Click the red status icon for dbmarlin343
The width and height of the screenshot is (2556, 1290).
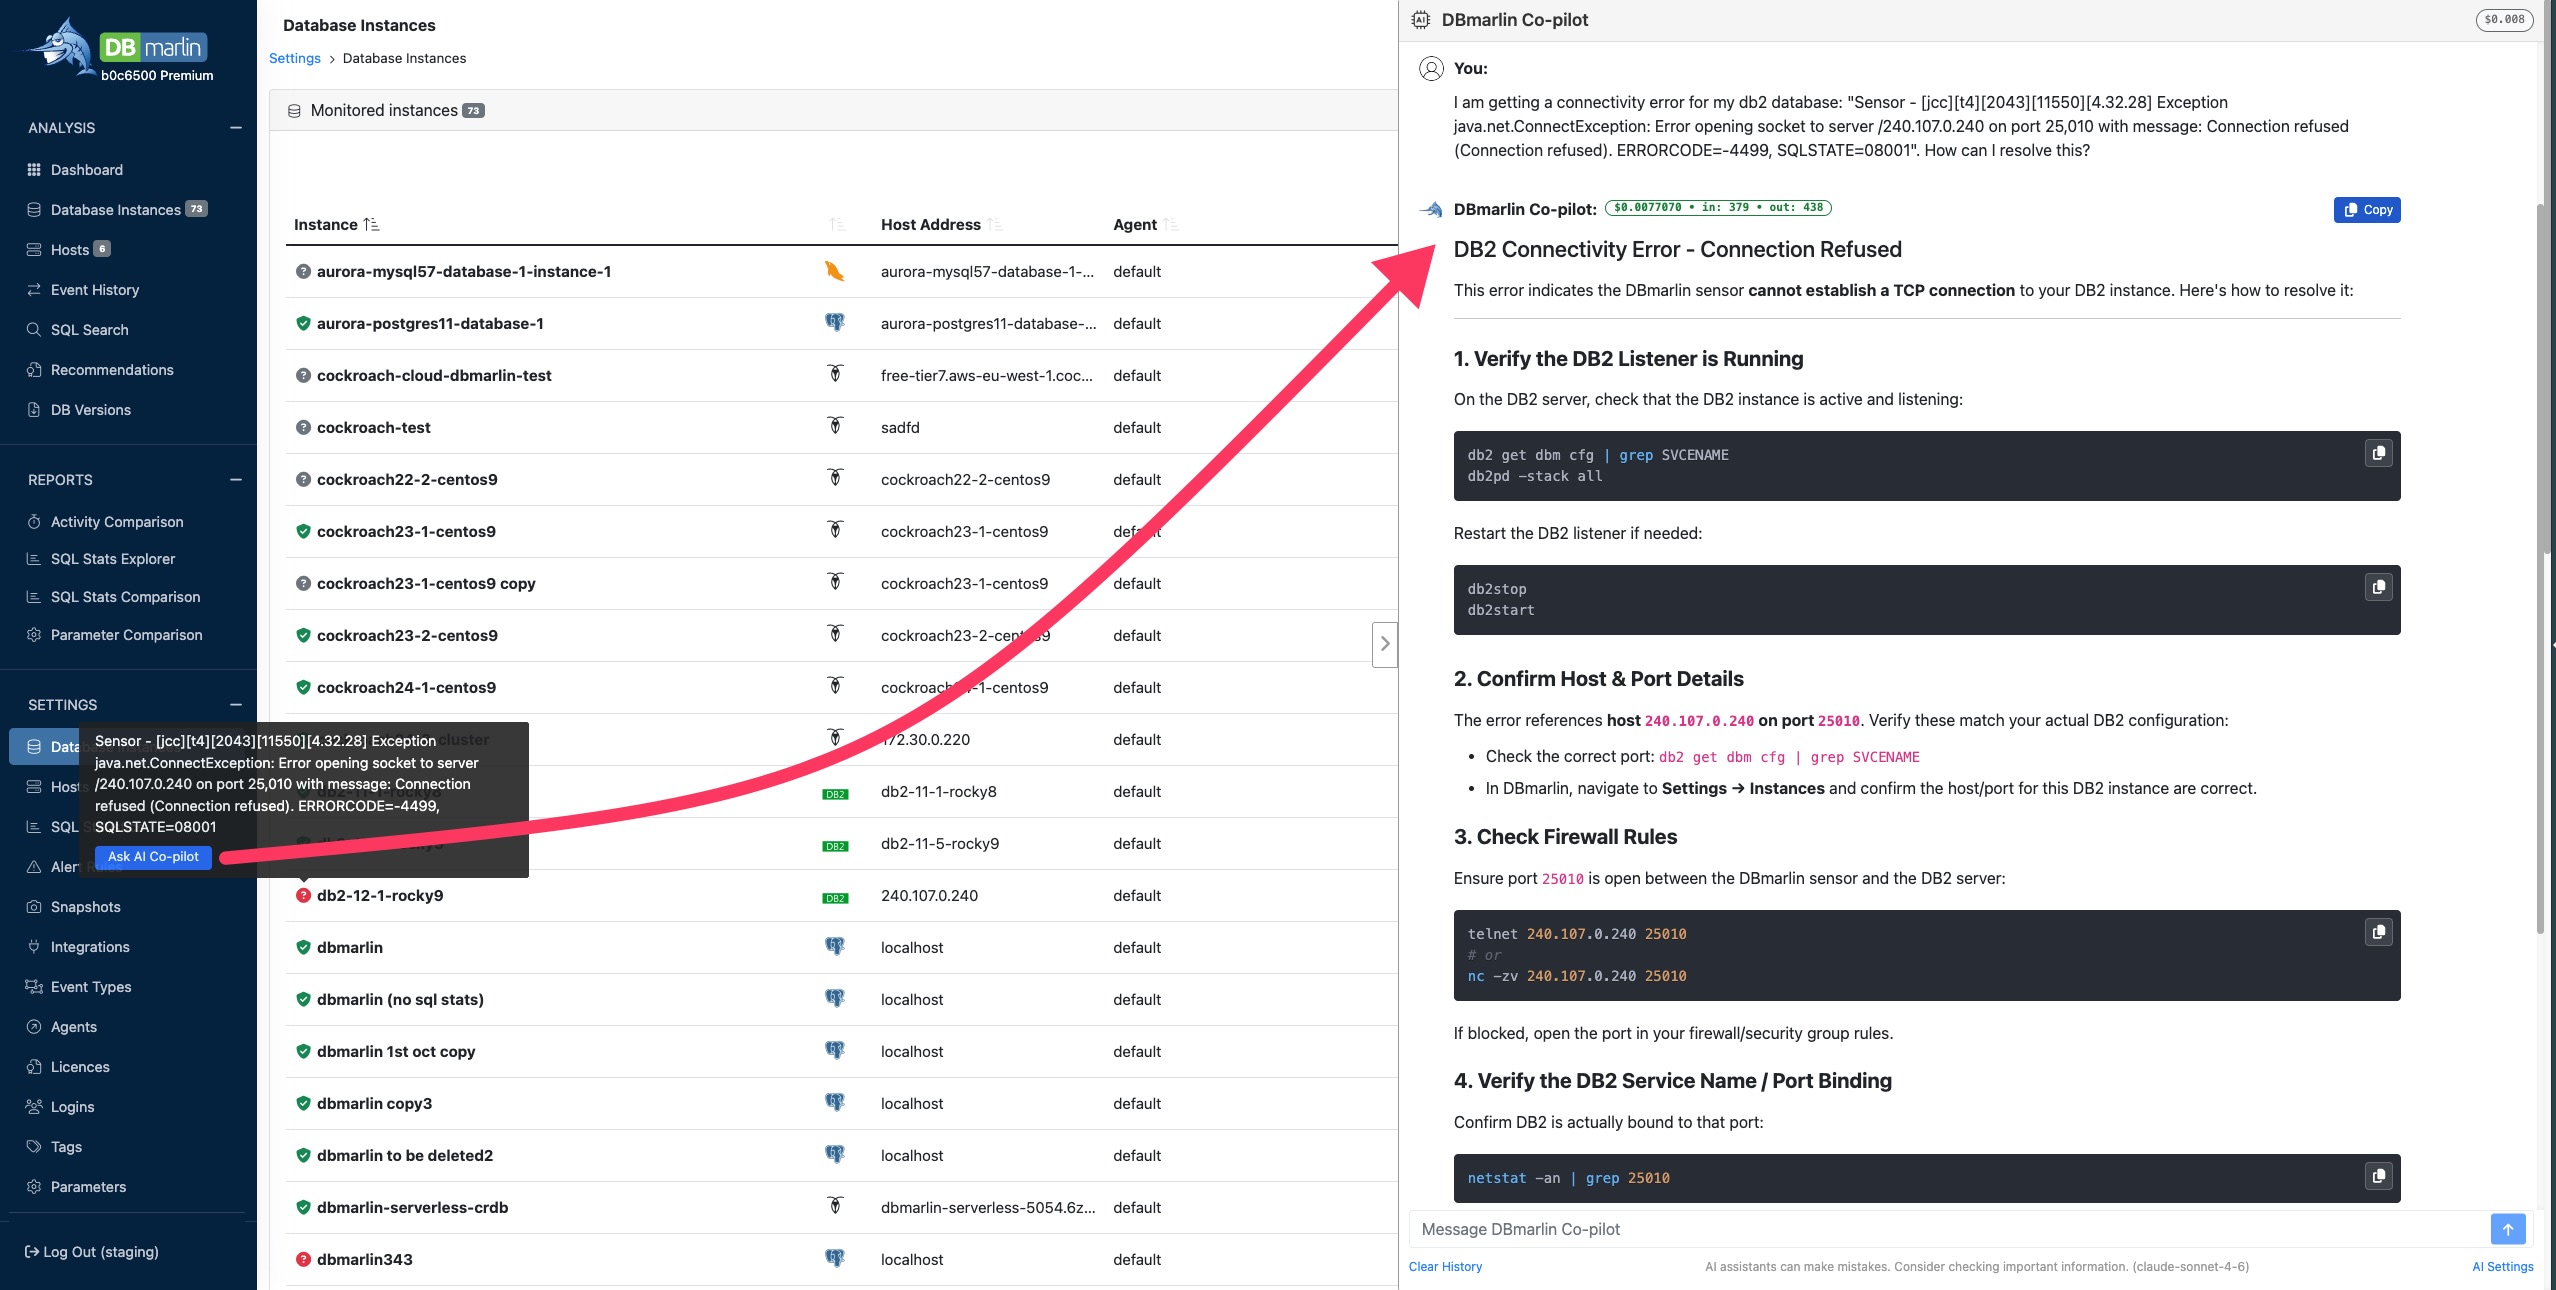click(303, 1259)
